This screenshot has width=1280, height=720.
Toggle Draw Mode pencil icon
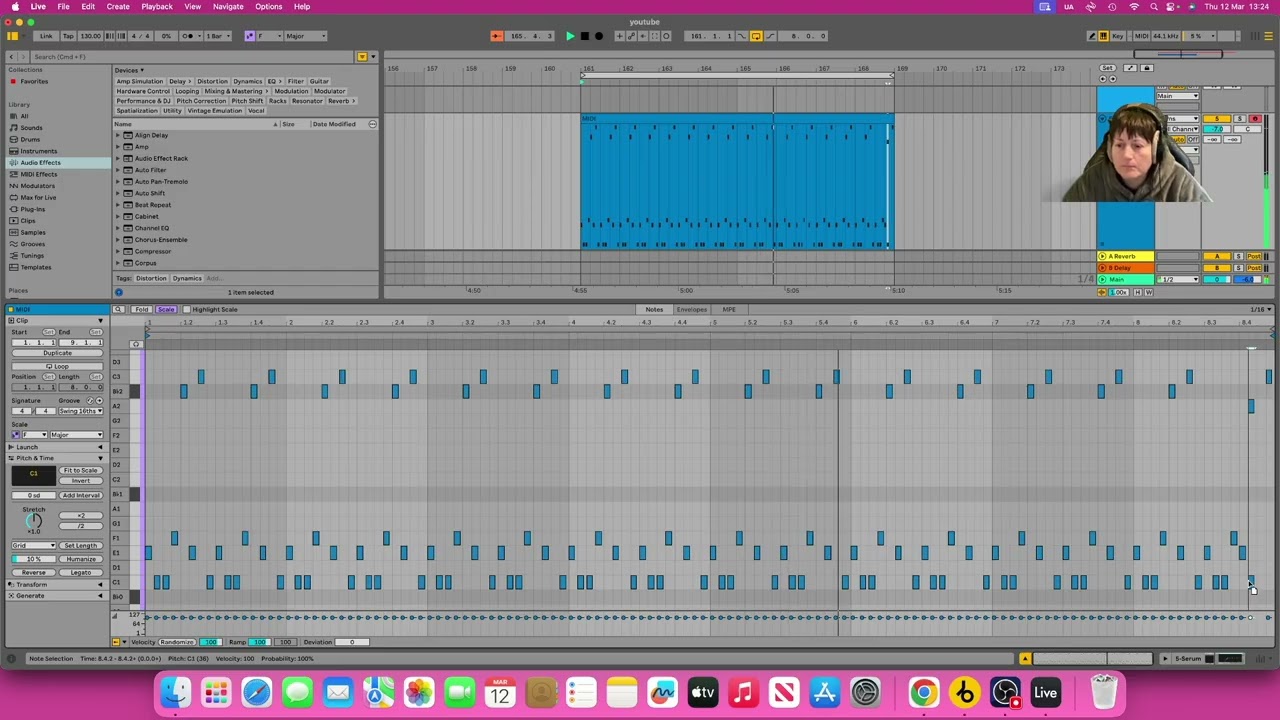[1092, 36]
